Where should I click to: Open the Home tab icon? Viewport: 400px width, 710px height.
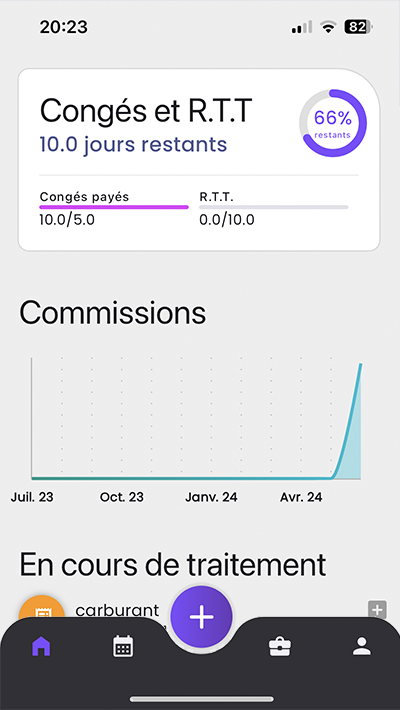coord(41,646)
